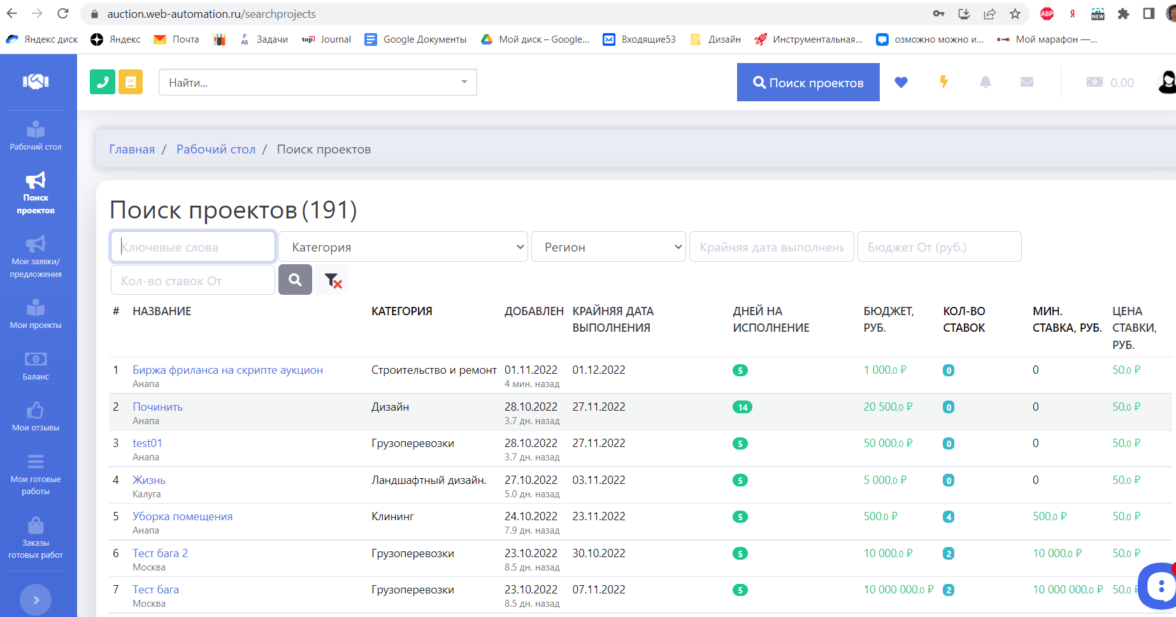Go to Мои проекты in sidebar
Viewport: 1176px width, 617px height.
point(36,313)
